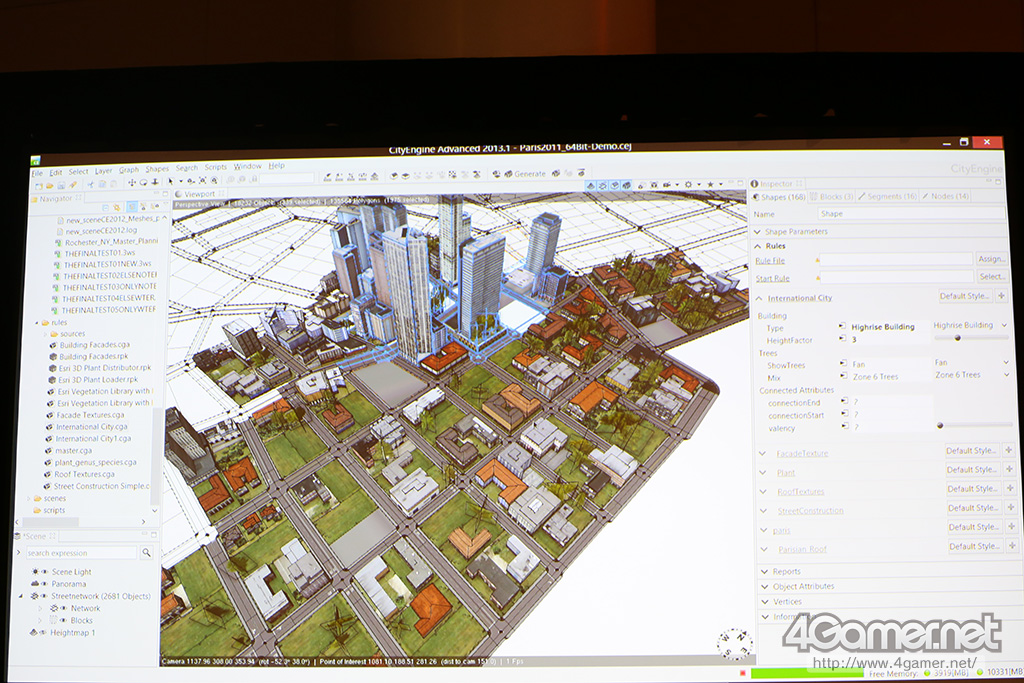
Task: Toggle visibility of Blocks layer
Action: pos(62,620)
